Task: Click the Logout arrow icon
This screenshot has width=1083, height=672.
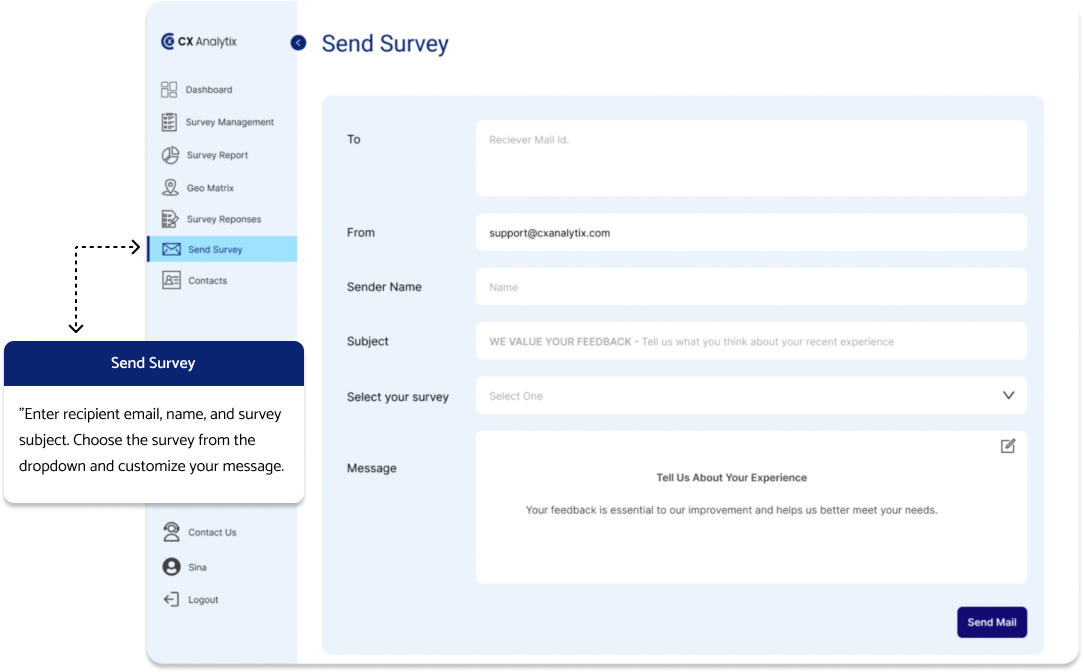Action: tap(171, 599)
